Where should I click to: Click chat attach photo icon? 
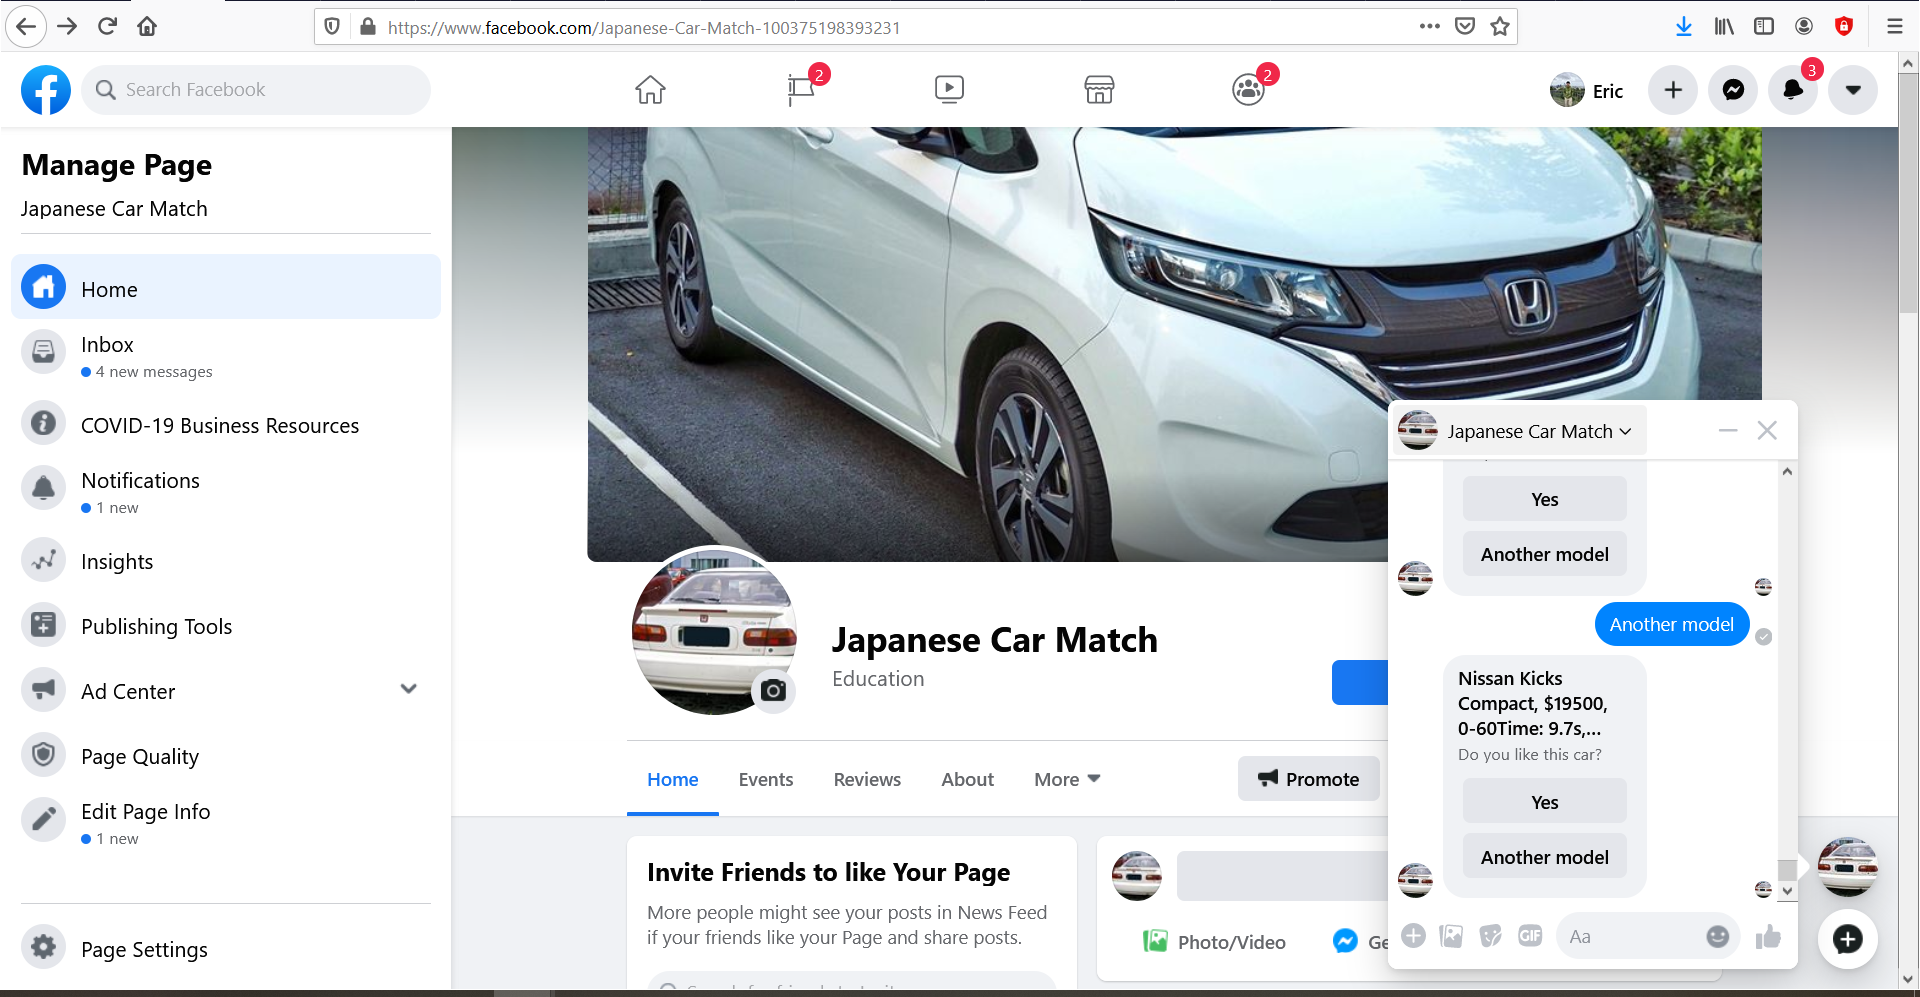point(1451,936)
